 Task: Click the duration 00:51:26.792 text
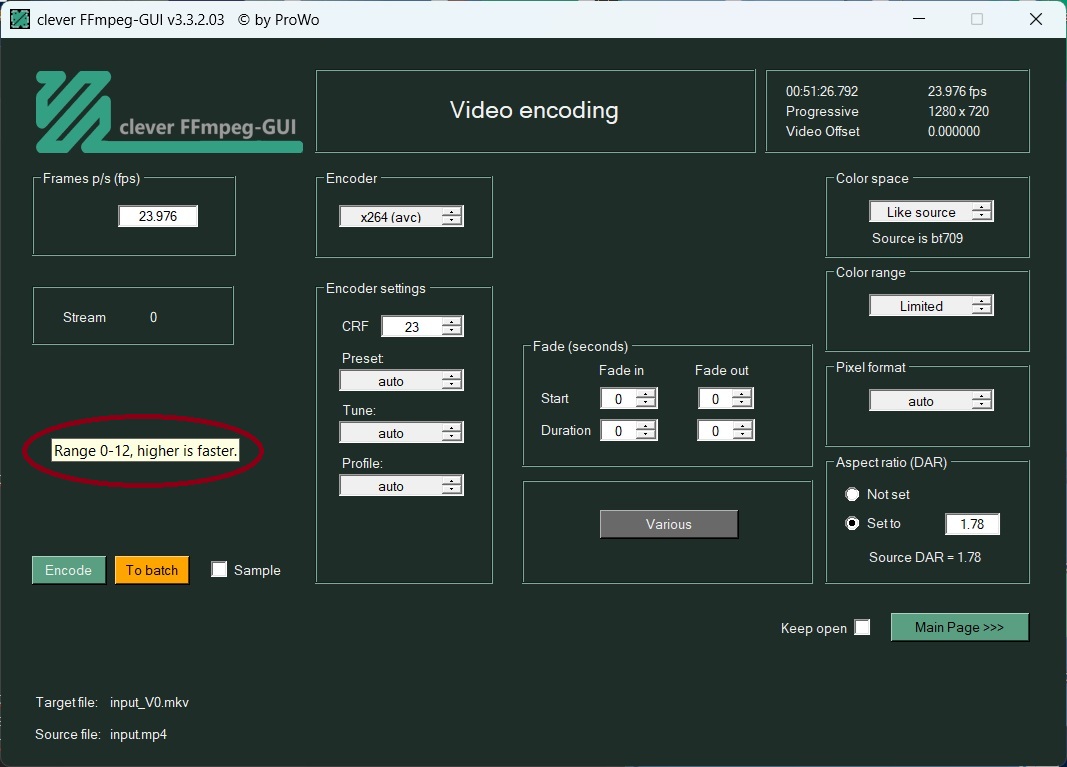822,91
